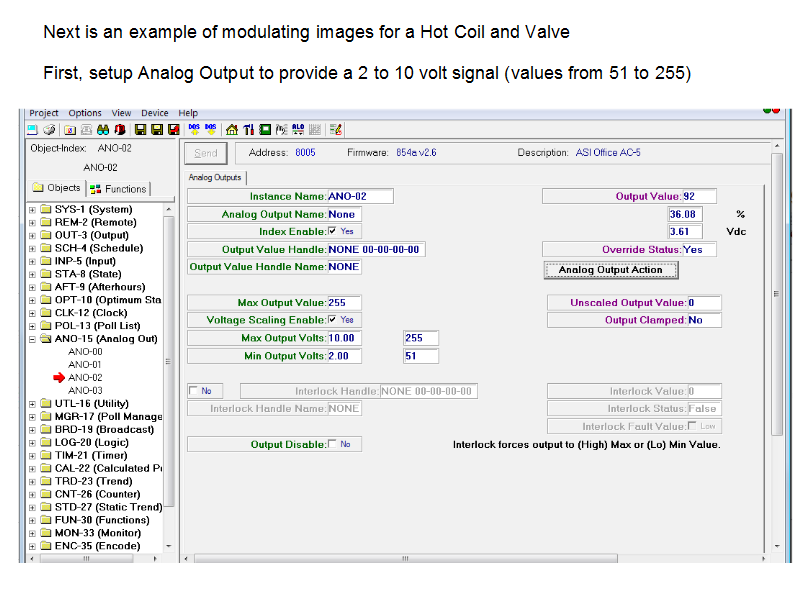Click the telephone toolbar icon
This screenshot has height=600, width=800.
87,130
